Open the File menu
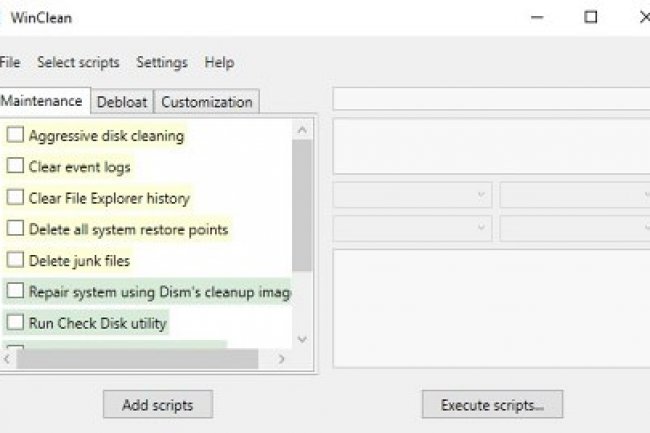This screenshot has height=433, width=650. point(10,62)
